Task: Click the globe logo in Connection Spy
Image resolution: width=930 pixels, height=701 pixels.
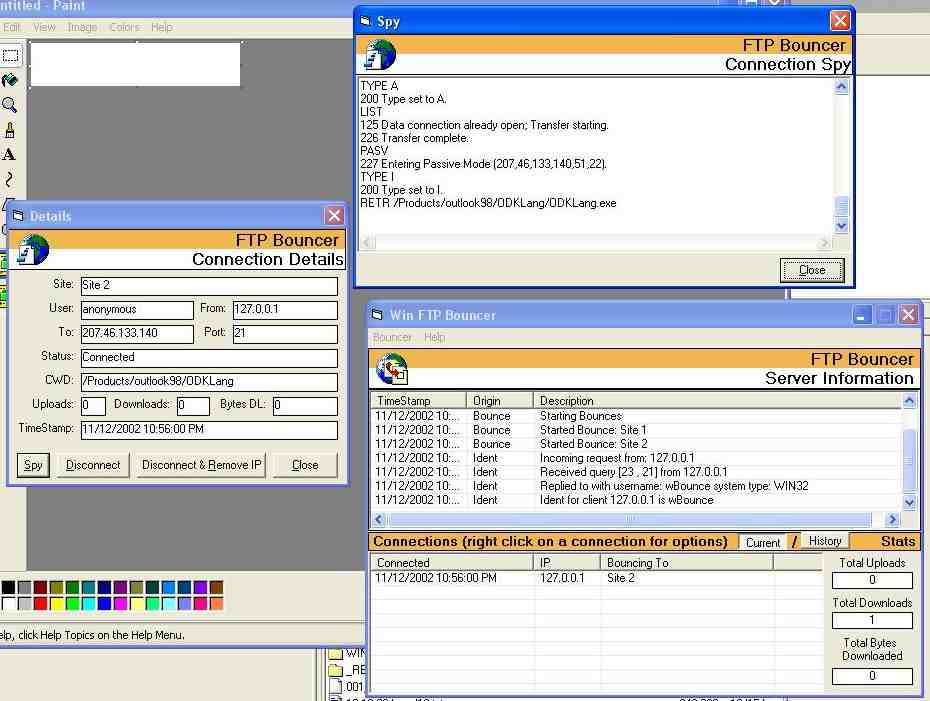Action: pos(380,54)
